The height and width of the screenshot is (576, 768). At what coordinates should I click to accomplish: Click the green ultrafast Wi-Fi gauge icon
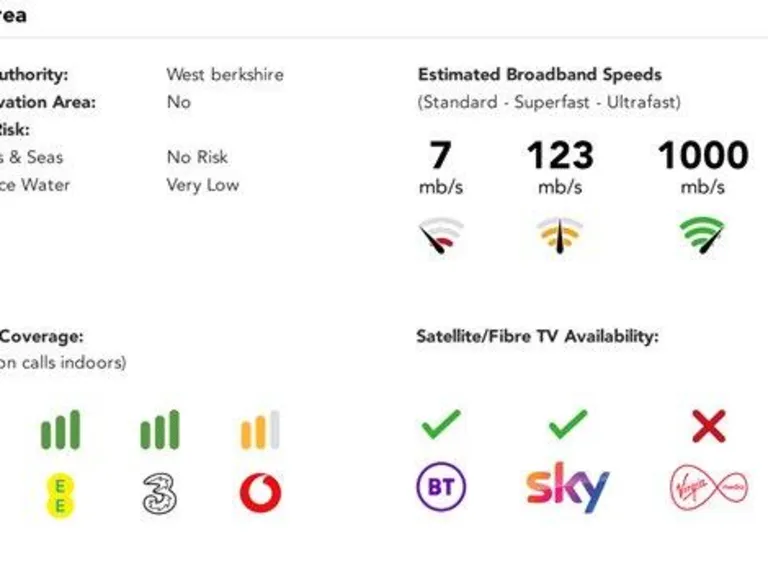(x=701, y=235)
